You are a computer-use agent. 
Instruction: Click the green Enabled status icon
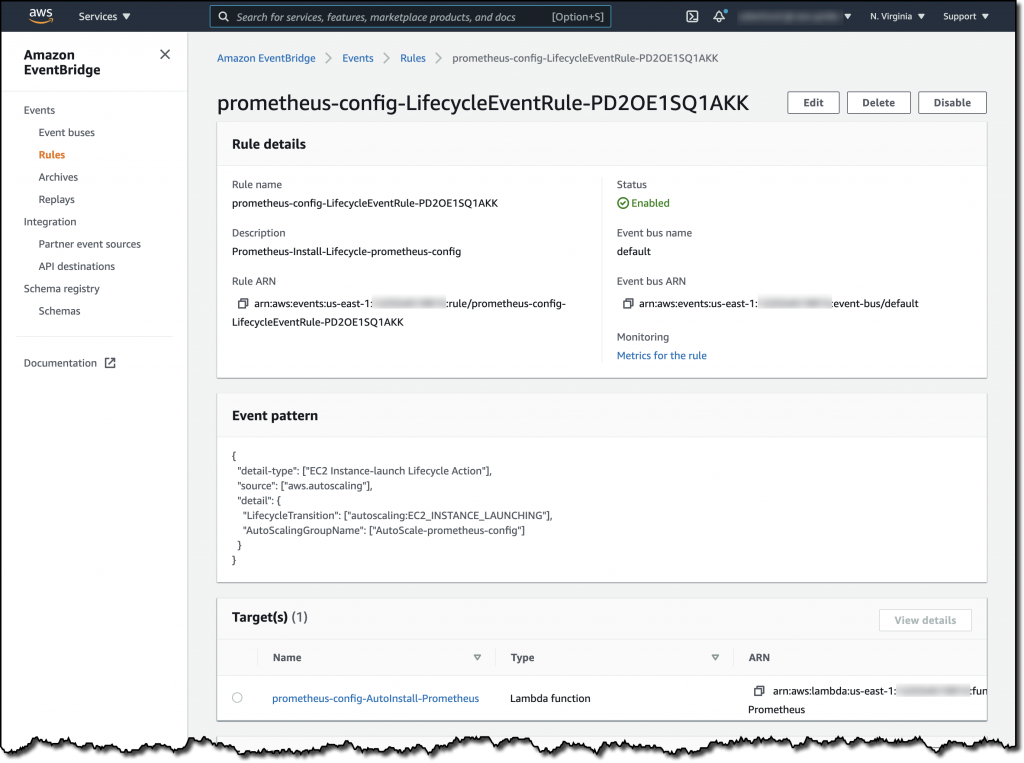(x=623, y=203)
